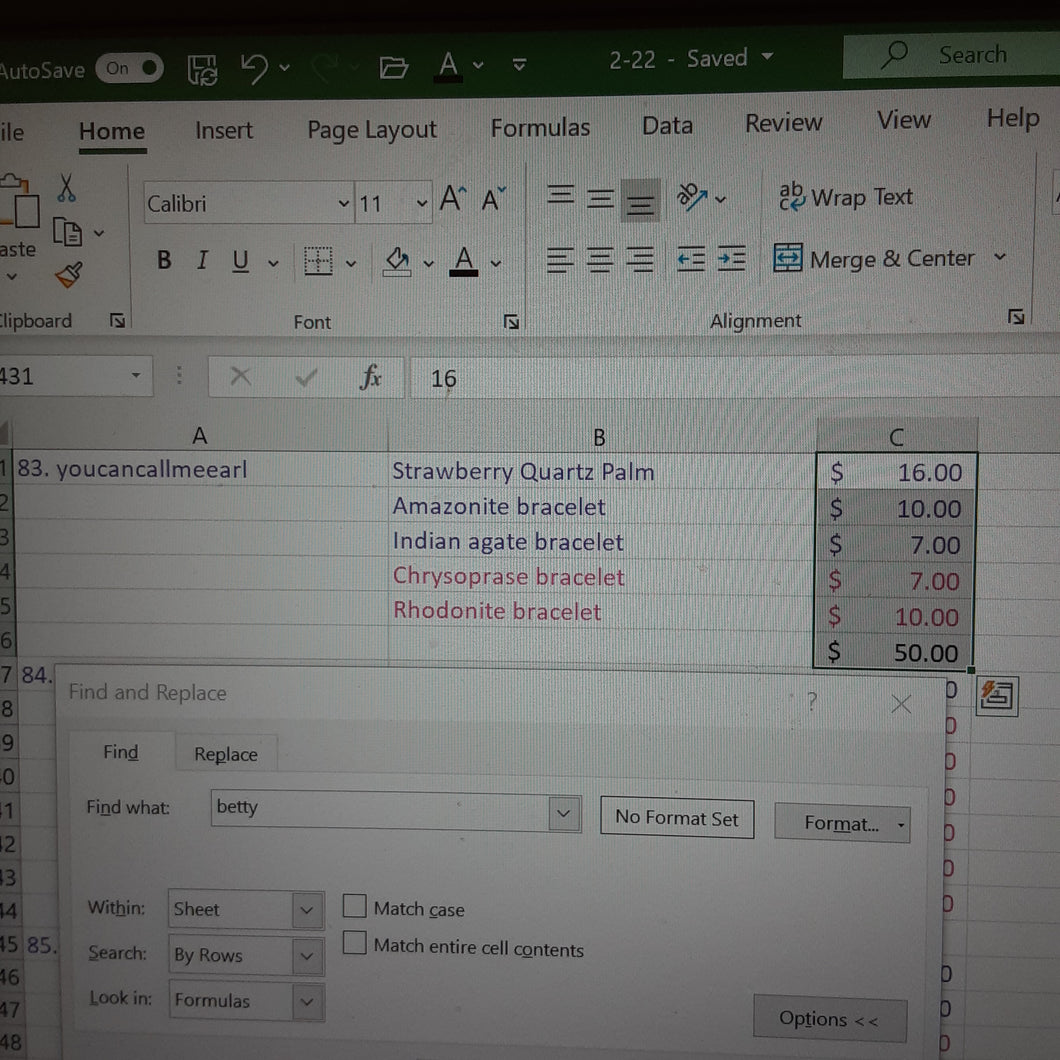Click the Search box in title bar
Viewport: 1060px width, 1060px height.
pyautogui.click(x=951, y=55)
